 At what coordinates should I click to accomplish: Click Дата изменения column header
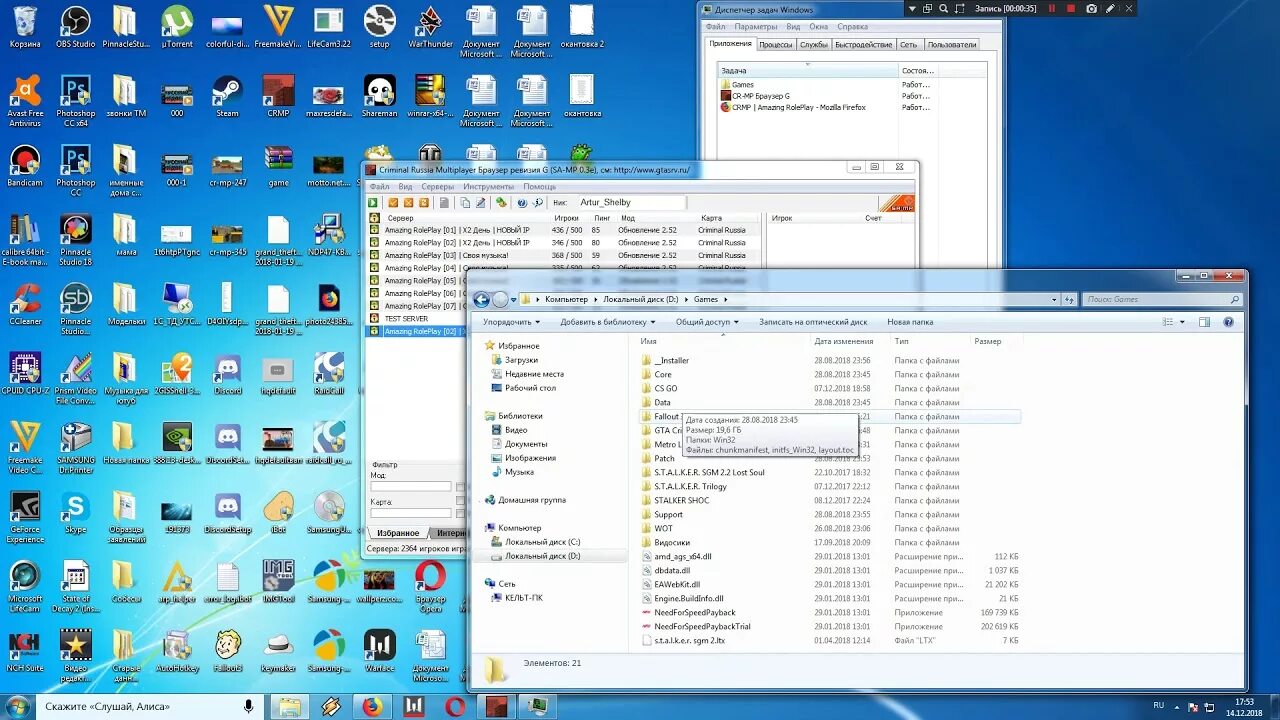[x=850, y=341]
